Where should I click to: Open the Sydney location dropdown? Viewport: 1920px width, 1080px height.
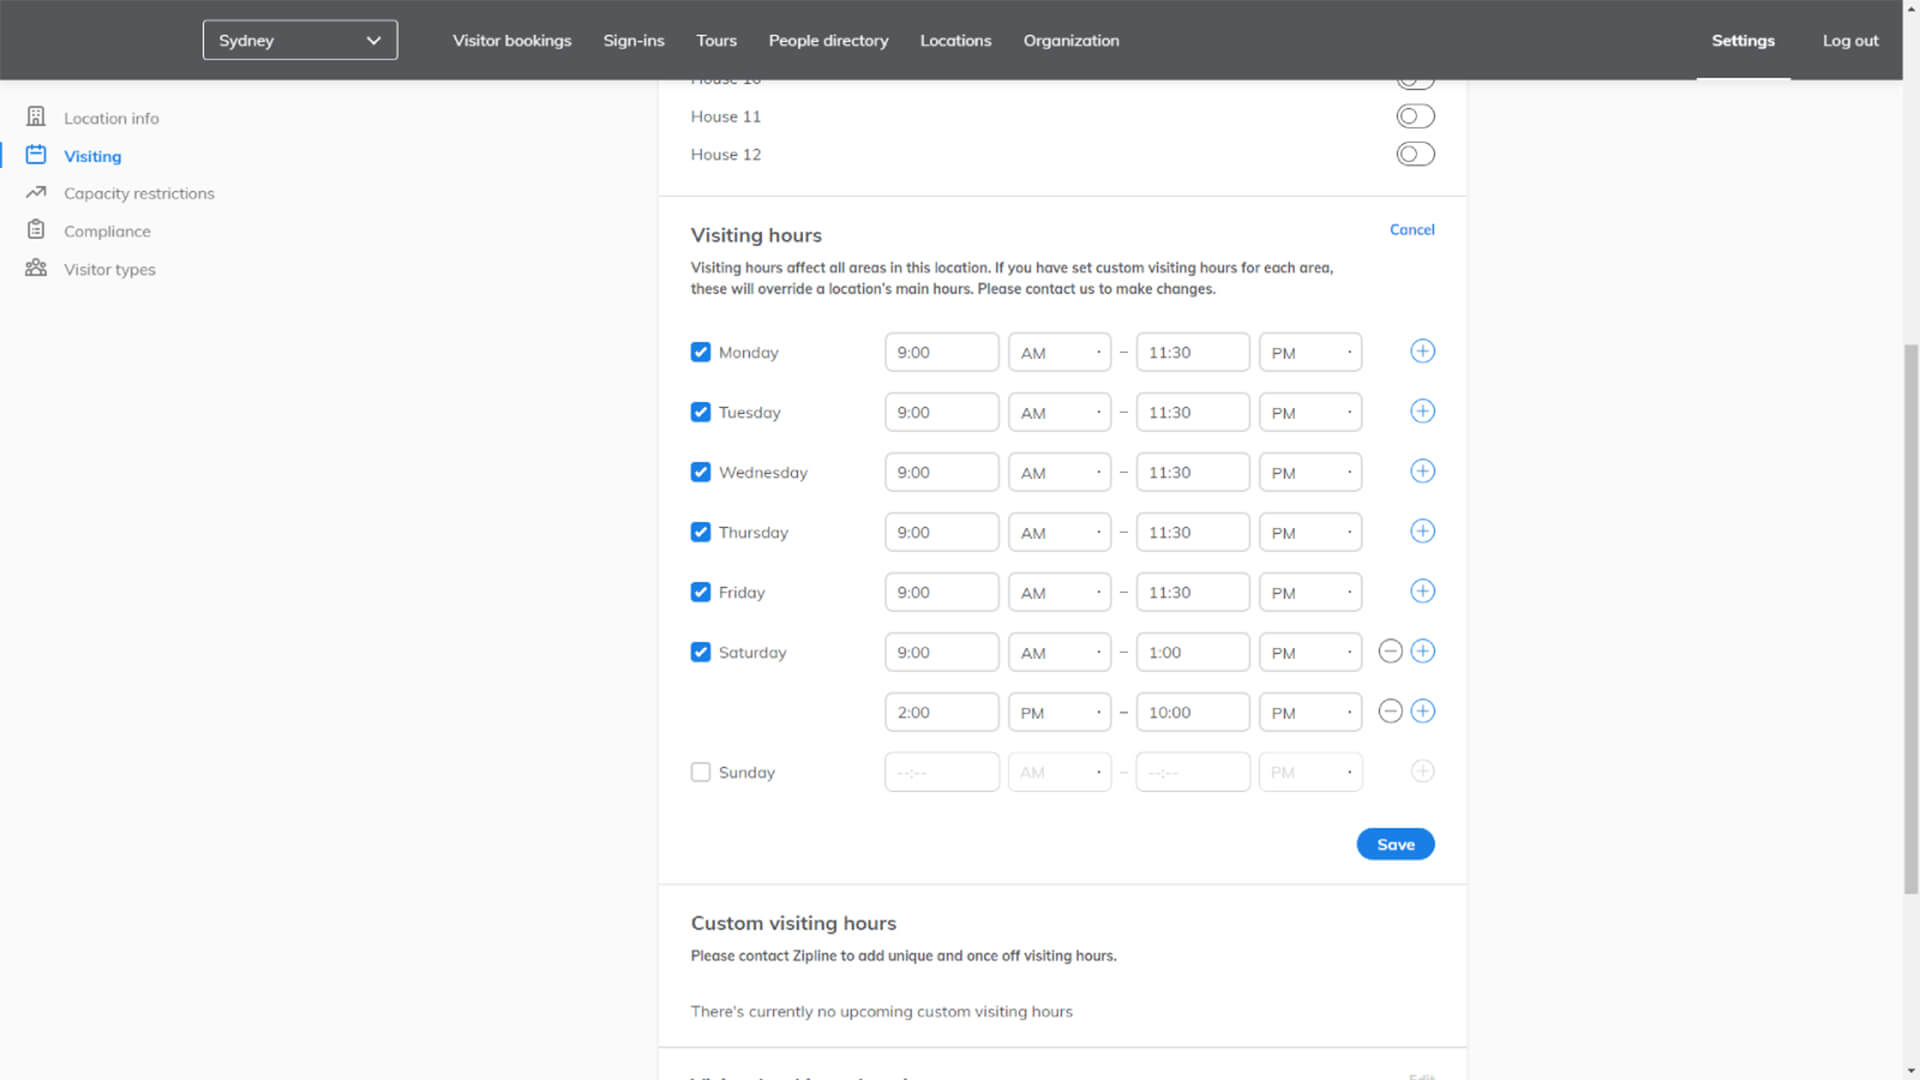tap(300, 40)
